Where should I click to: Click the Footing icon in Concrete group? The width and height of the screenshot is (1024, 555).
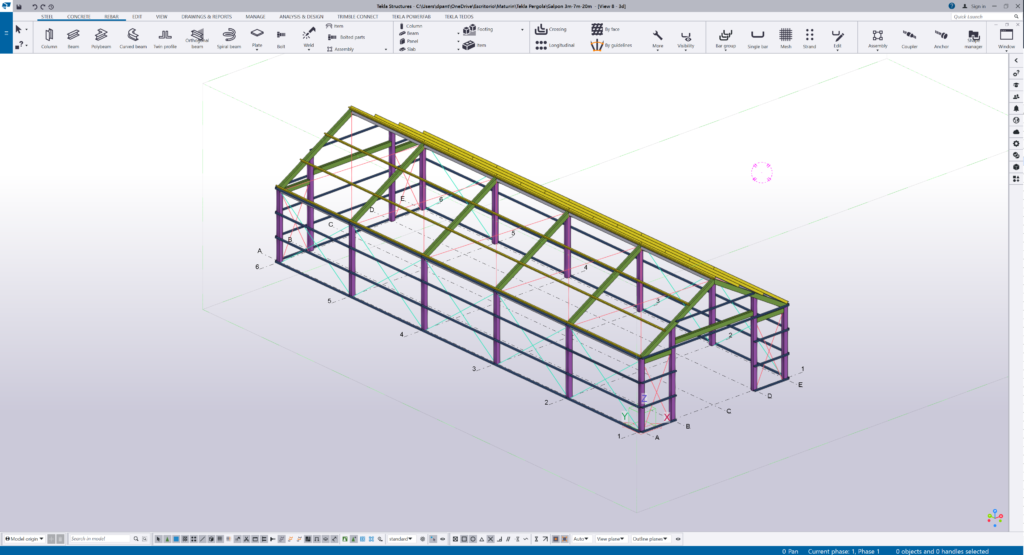pyautogui.click(x=472, y=30)
